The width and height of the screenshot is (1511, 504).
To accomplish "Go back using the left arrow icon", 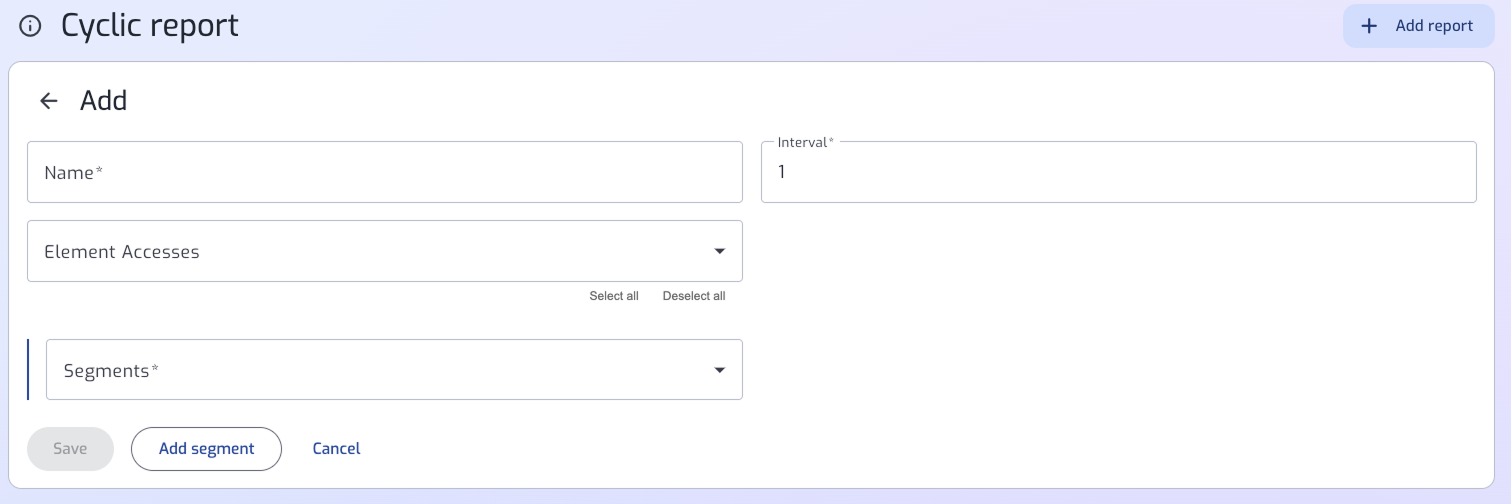I will (49, 101).
